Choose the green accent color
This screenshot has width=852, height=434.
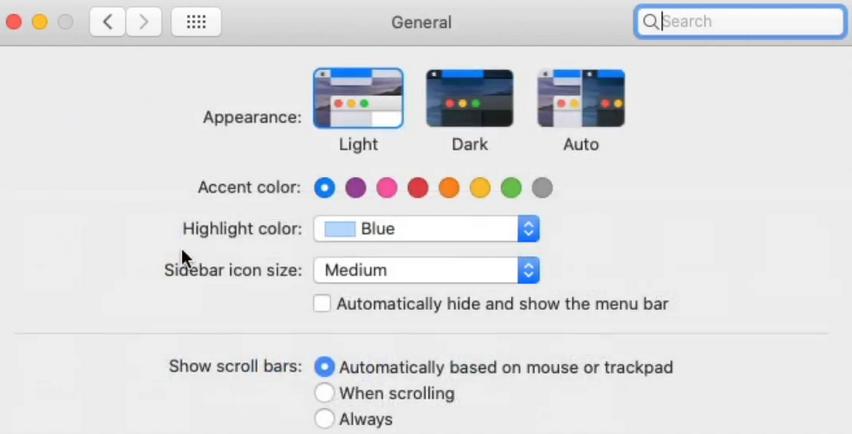click(511, 187)
